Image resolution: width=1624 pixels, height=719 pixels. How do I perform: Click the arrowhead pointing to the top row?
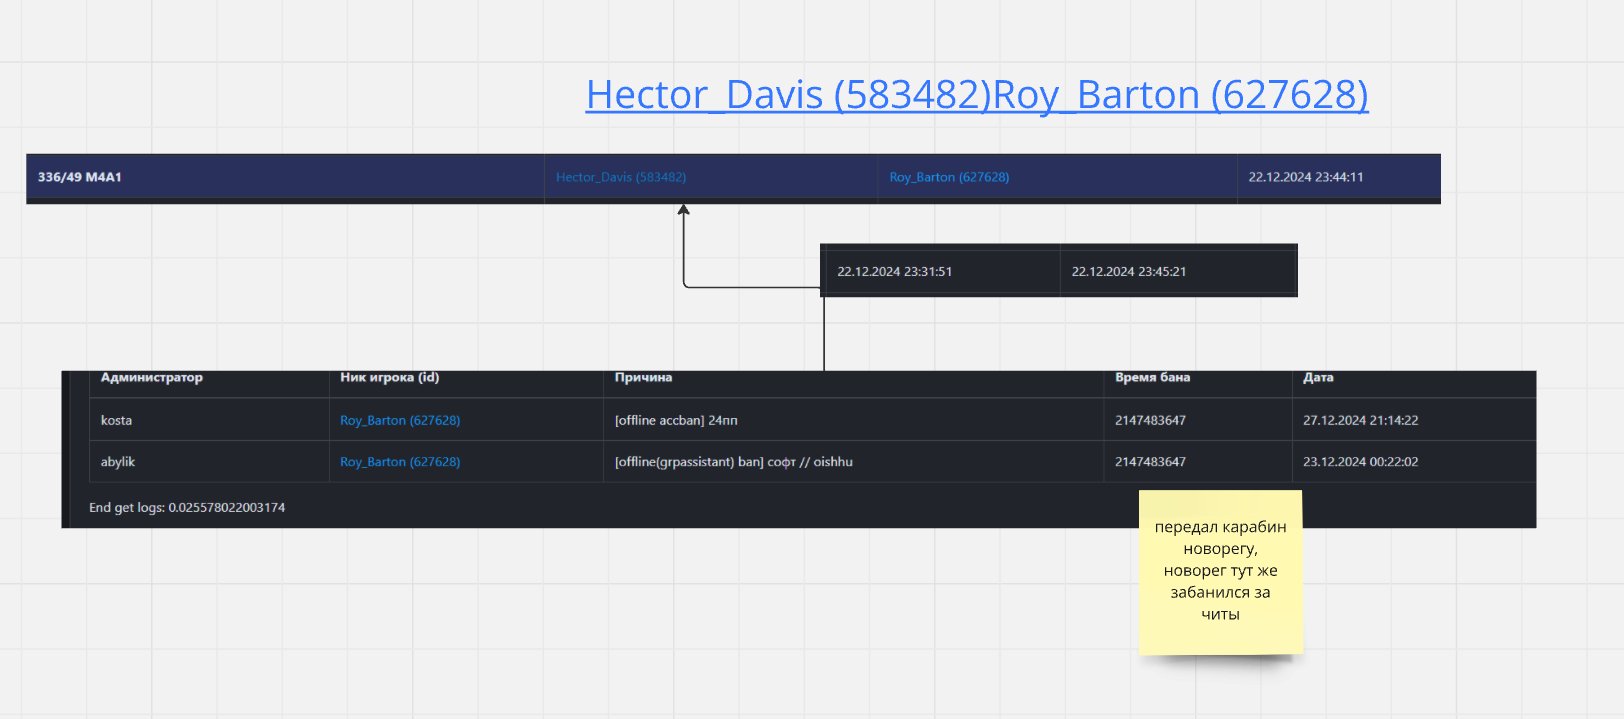point(684,210)
